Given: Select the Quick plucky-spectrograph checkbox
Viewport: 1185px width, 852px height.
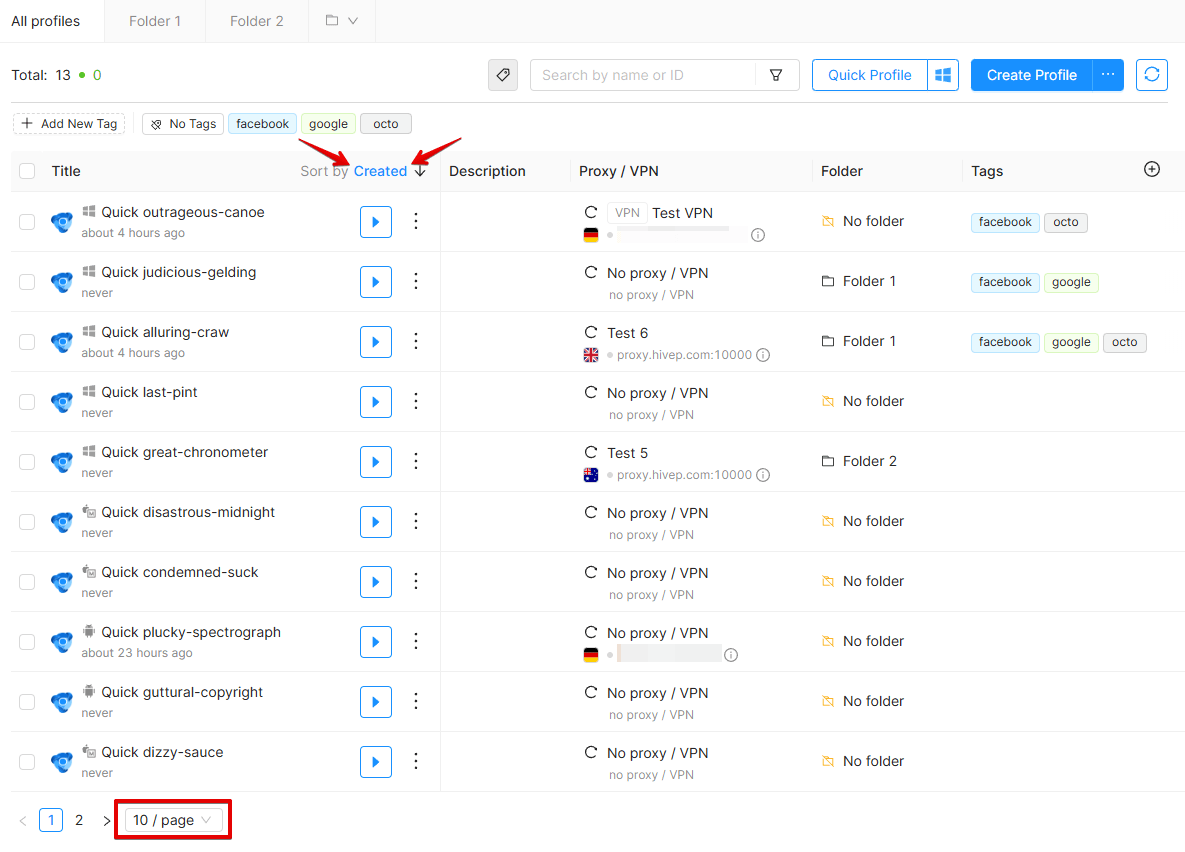Looking at the screenshot, I should click(27, 642).
